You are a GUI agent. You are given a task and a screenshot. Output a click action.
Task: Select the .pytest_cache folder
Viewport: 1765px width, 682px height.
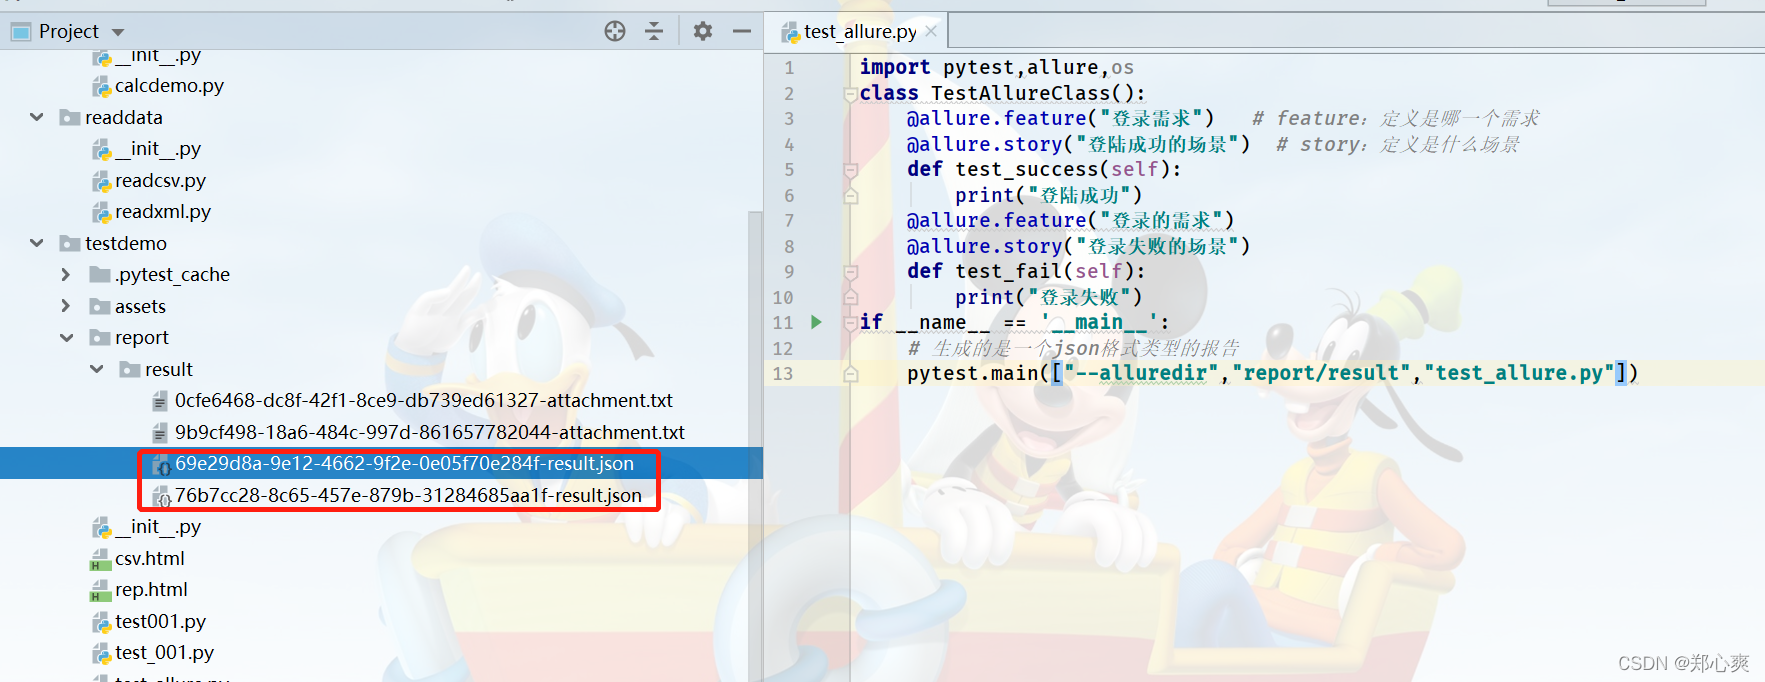[x=172, y=274]
